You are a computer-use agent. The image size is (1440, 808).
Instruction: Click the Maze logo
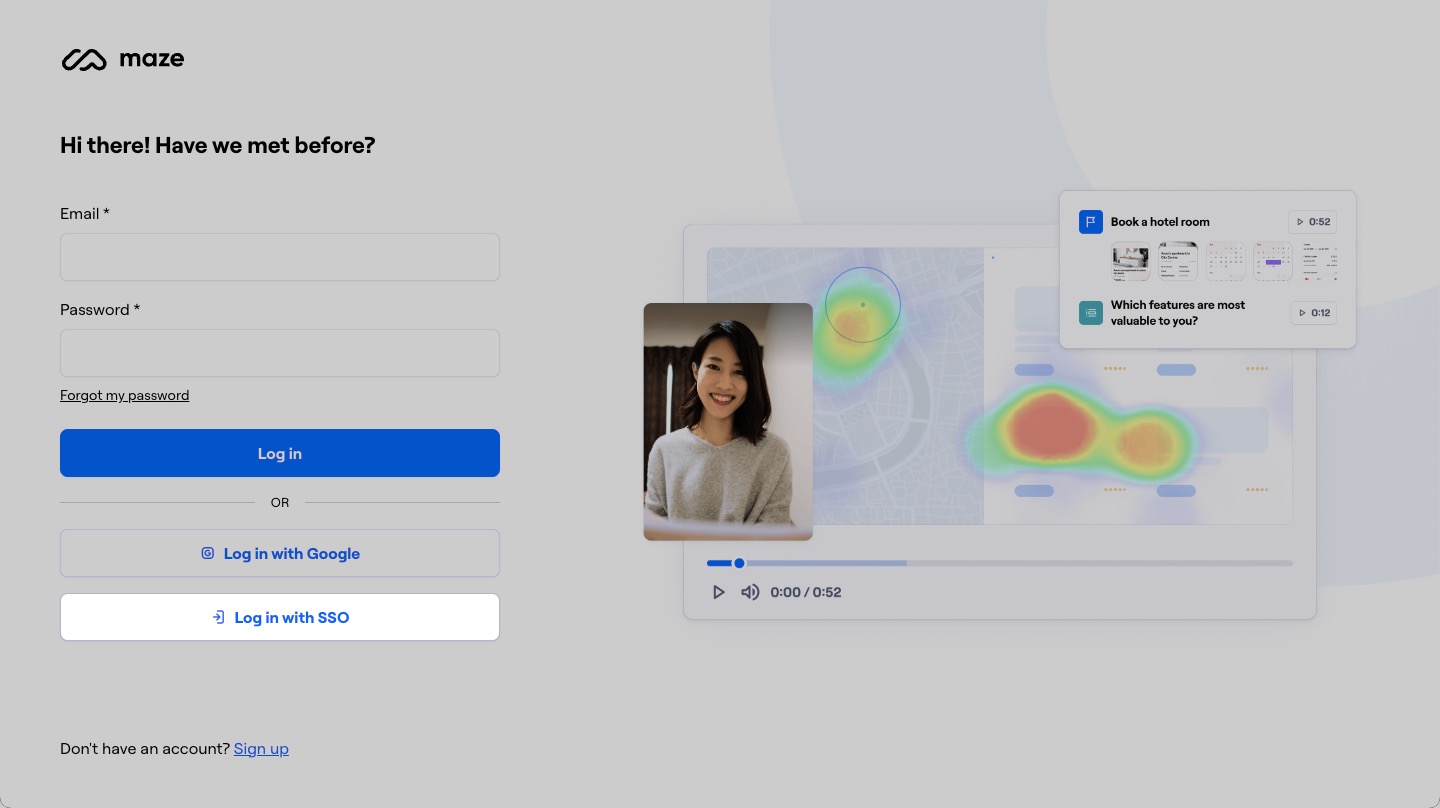click(122, 59)
